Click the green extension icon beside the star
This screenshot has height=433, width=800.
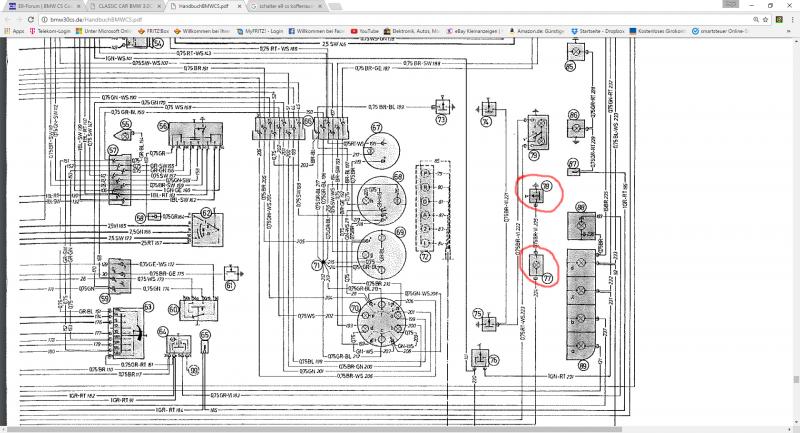click(x=778, y=19)
